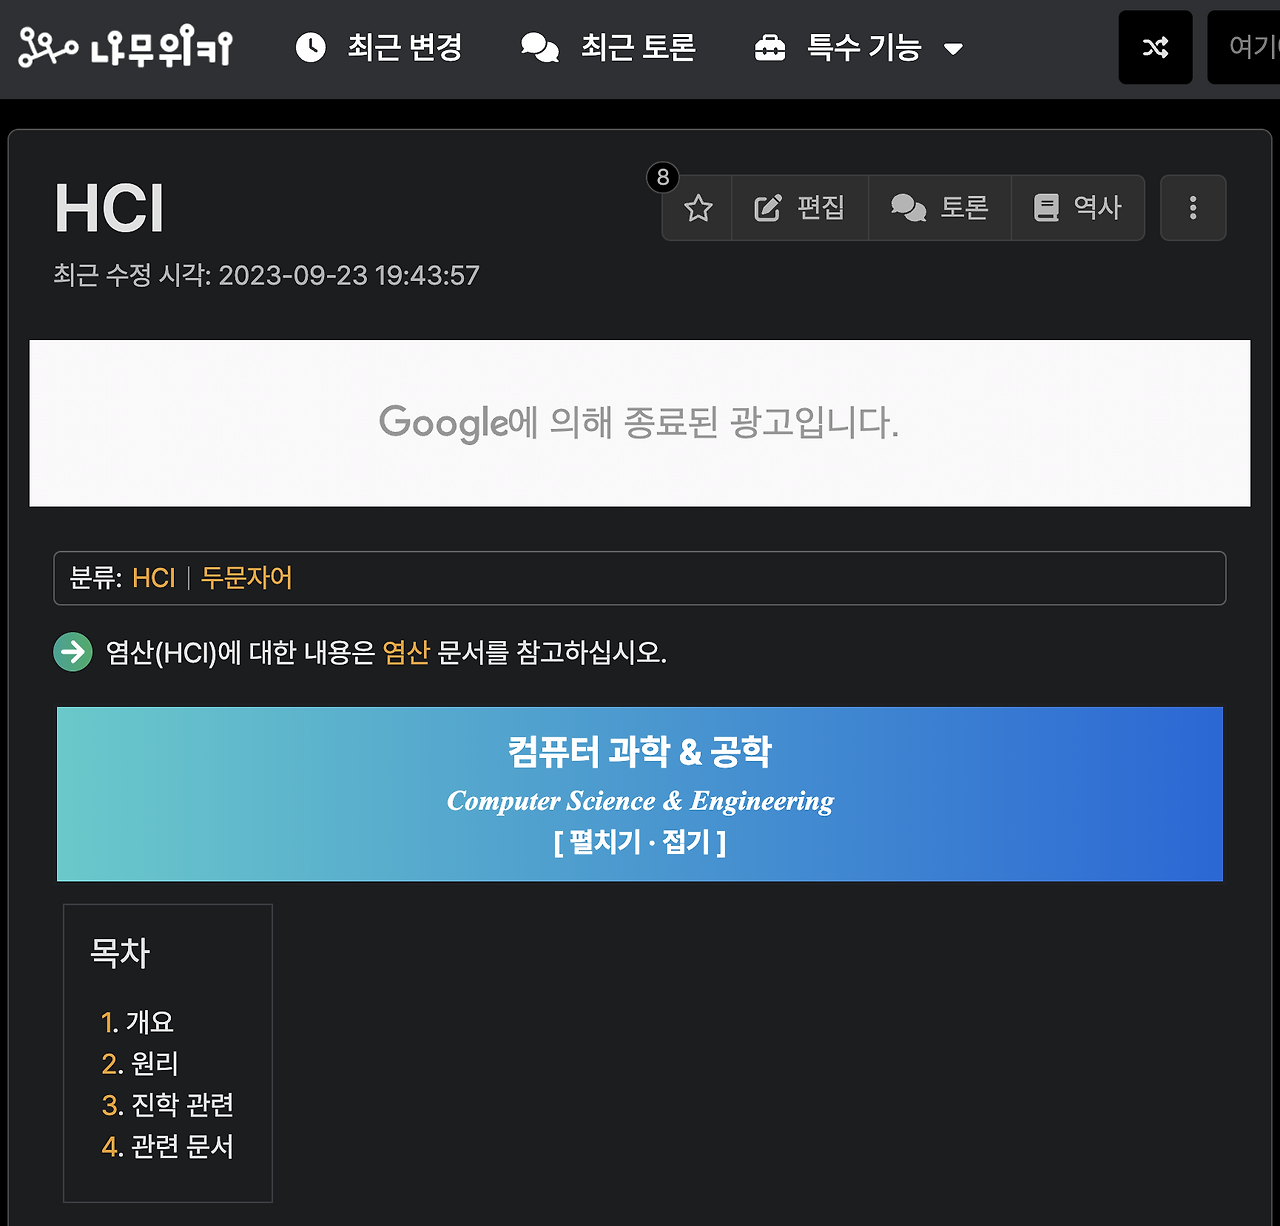Click the chat bubbles icon on 토론 button
Screen dimensions: 1280x1226
909,207
